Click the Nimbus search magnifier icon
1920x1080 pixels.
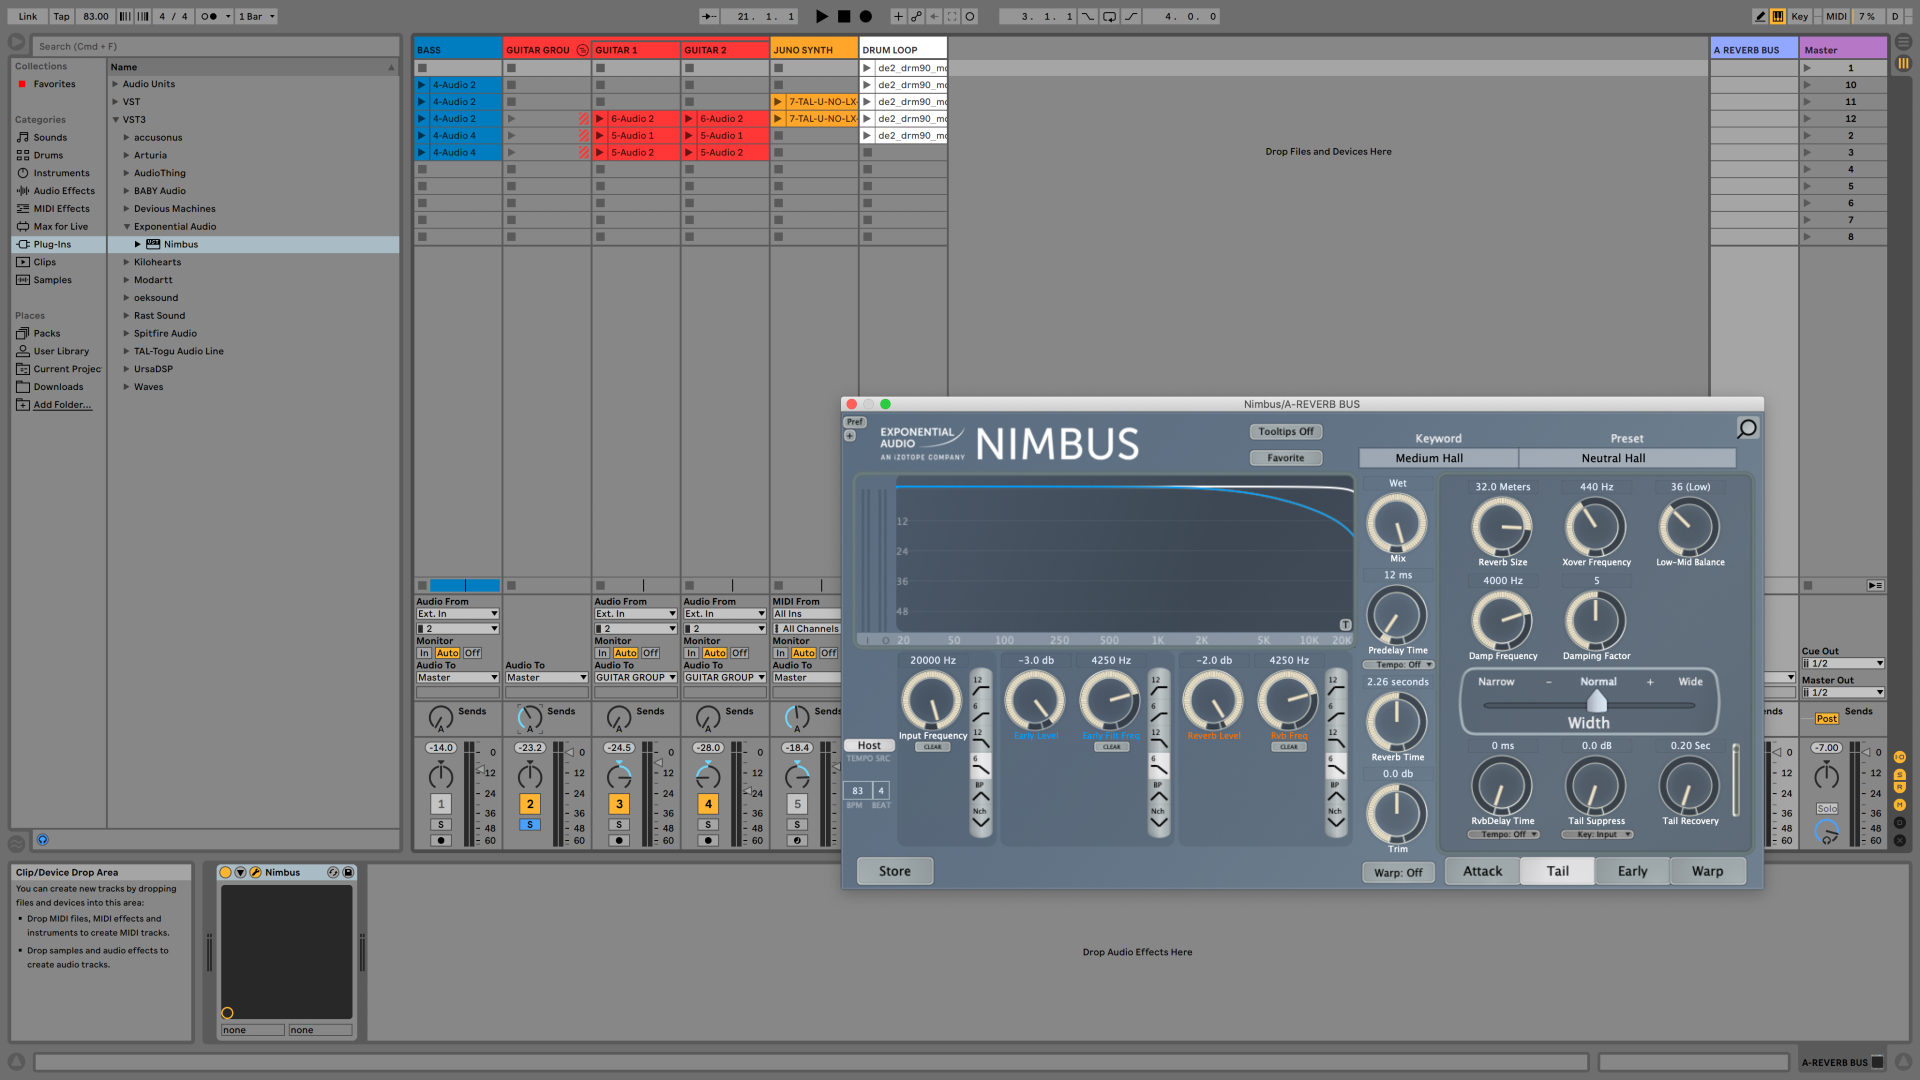point(1746,429)
